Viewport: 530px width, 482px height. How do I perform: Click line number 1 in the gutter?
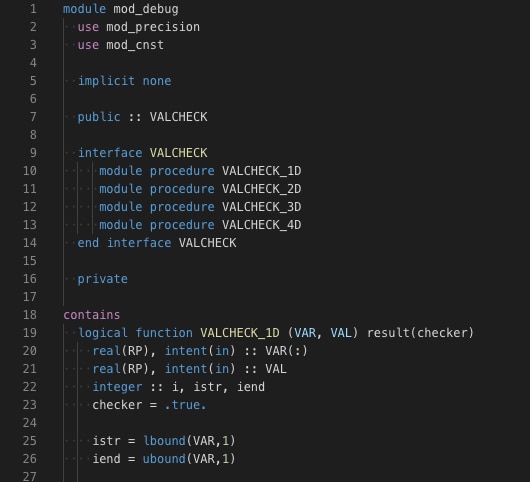point(33,9)
